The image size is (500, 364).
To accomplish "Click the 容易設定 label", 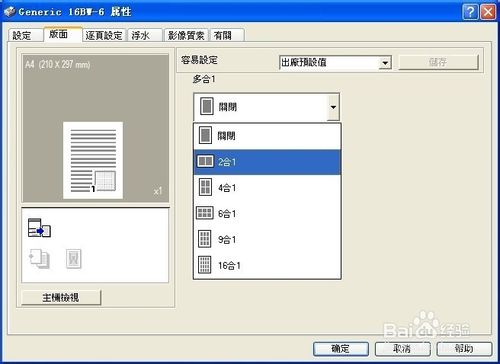I will 199,60.
